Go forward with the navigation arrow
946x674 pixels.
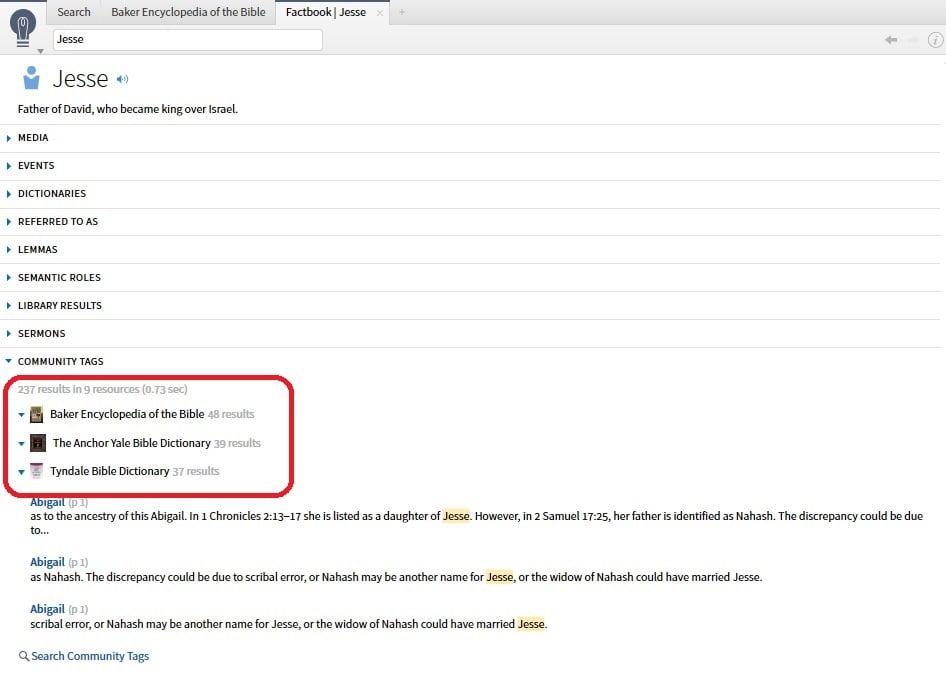[913, 40]
